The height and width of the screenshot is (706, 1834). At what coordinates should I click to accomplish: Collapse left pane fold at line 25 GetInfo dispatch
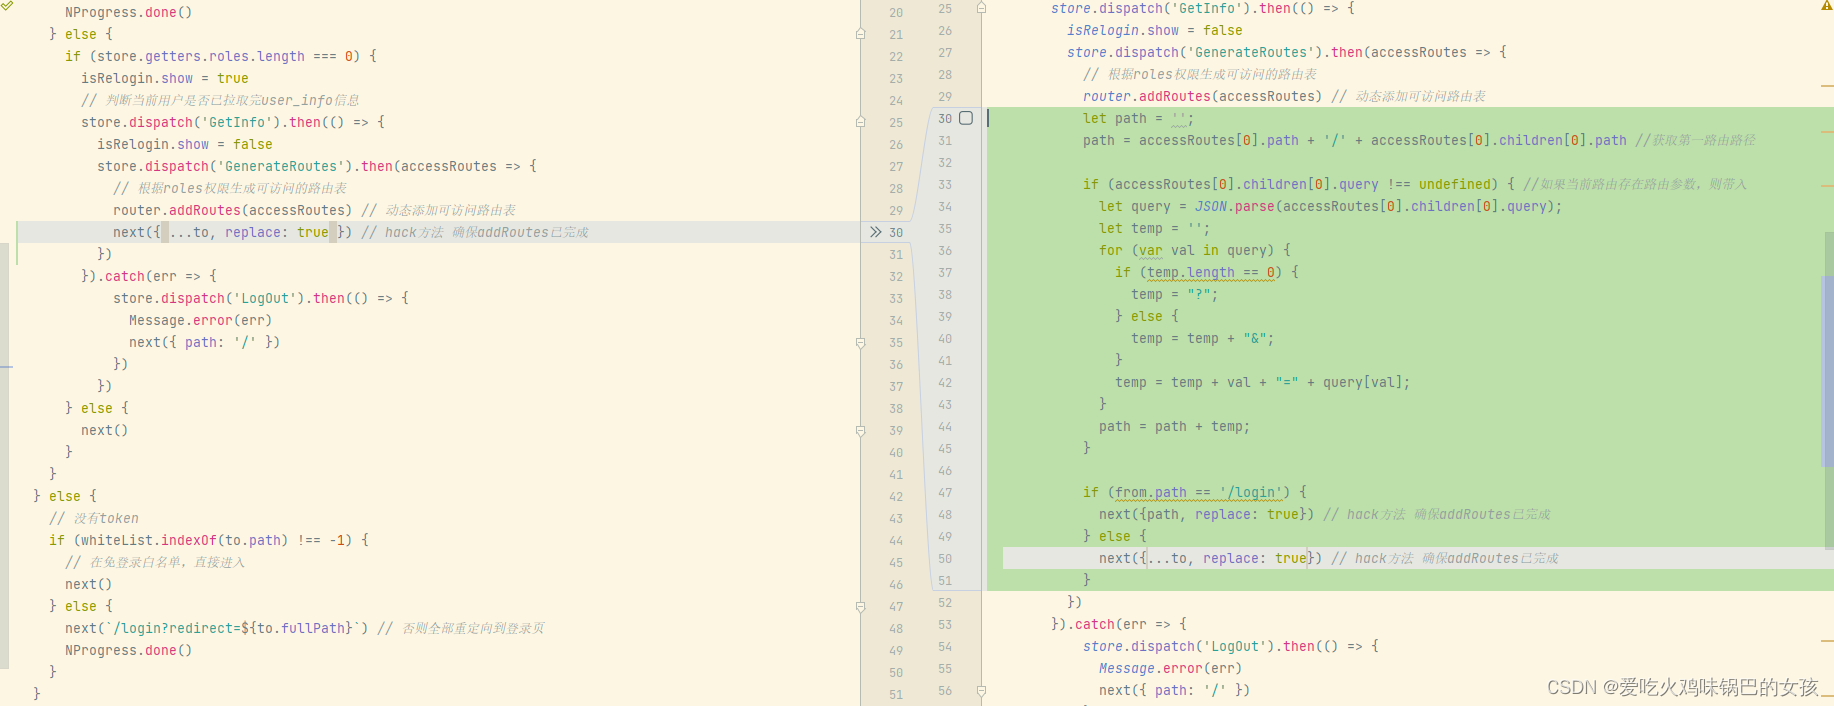point(860,122)
